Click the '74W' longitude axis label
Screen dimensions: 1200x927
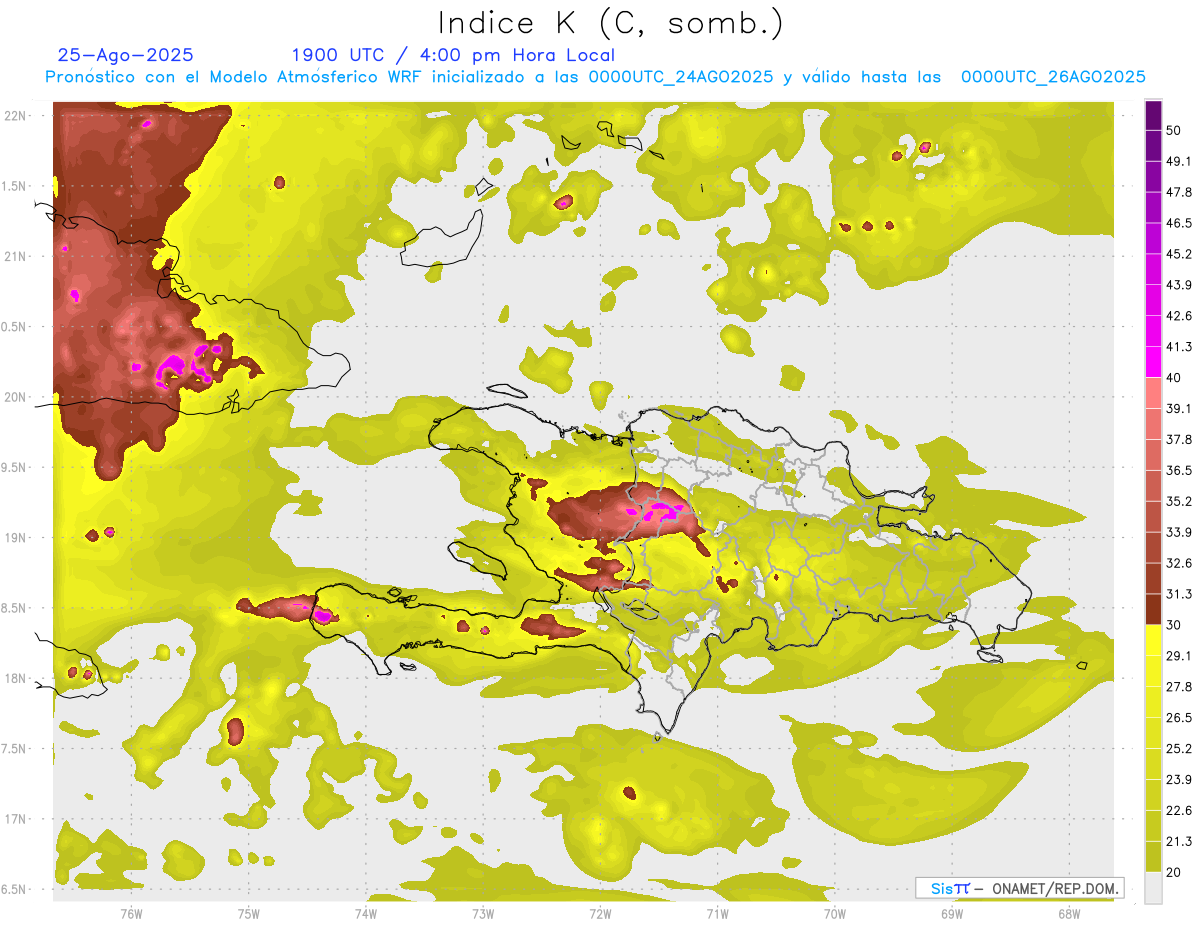tap(366, 914)
